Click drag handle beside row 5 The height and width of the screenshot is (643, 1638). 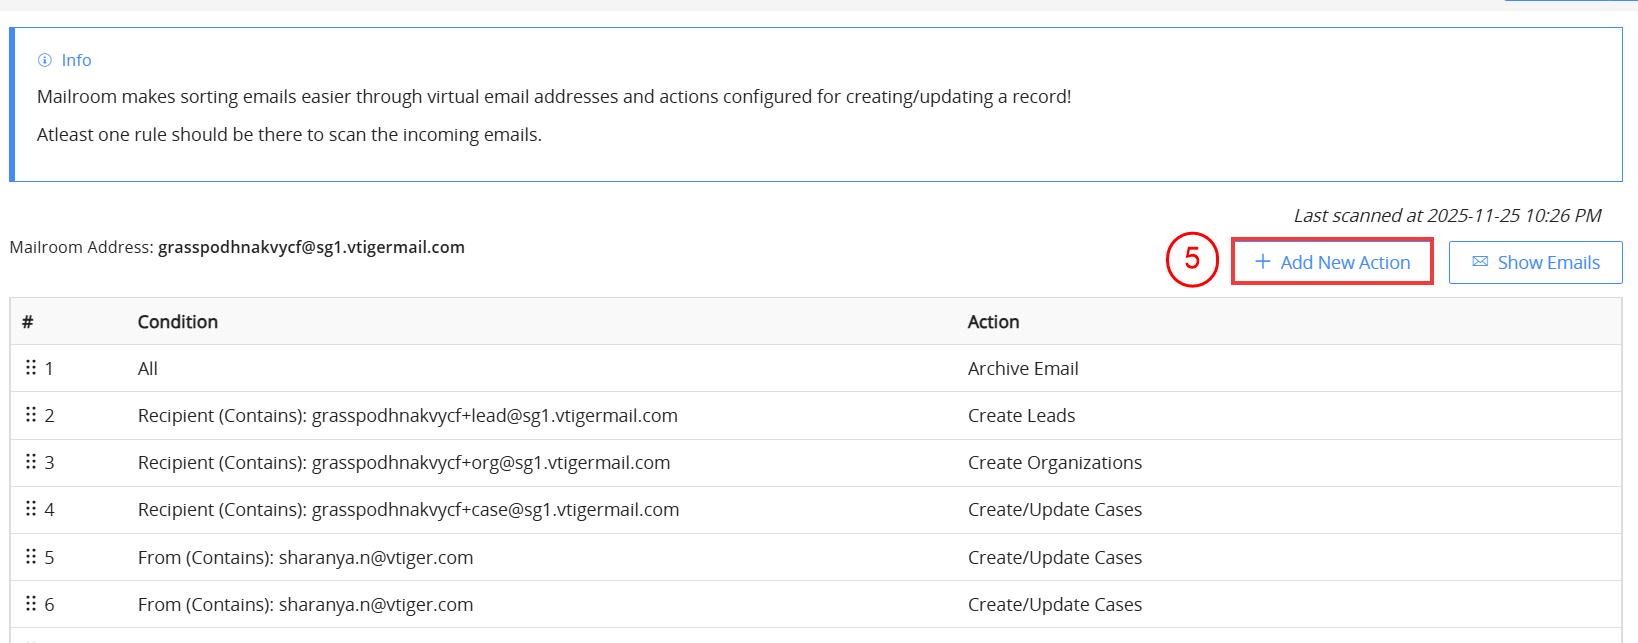click(31, 557)
